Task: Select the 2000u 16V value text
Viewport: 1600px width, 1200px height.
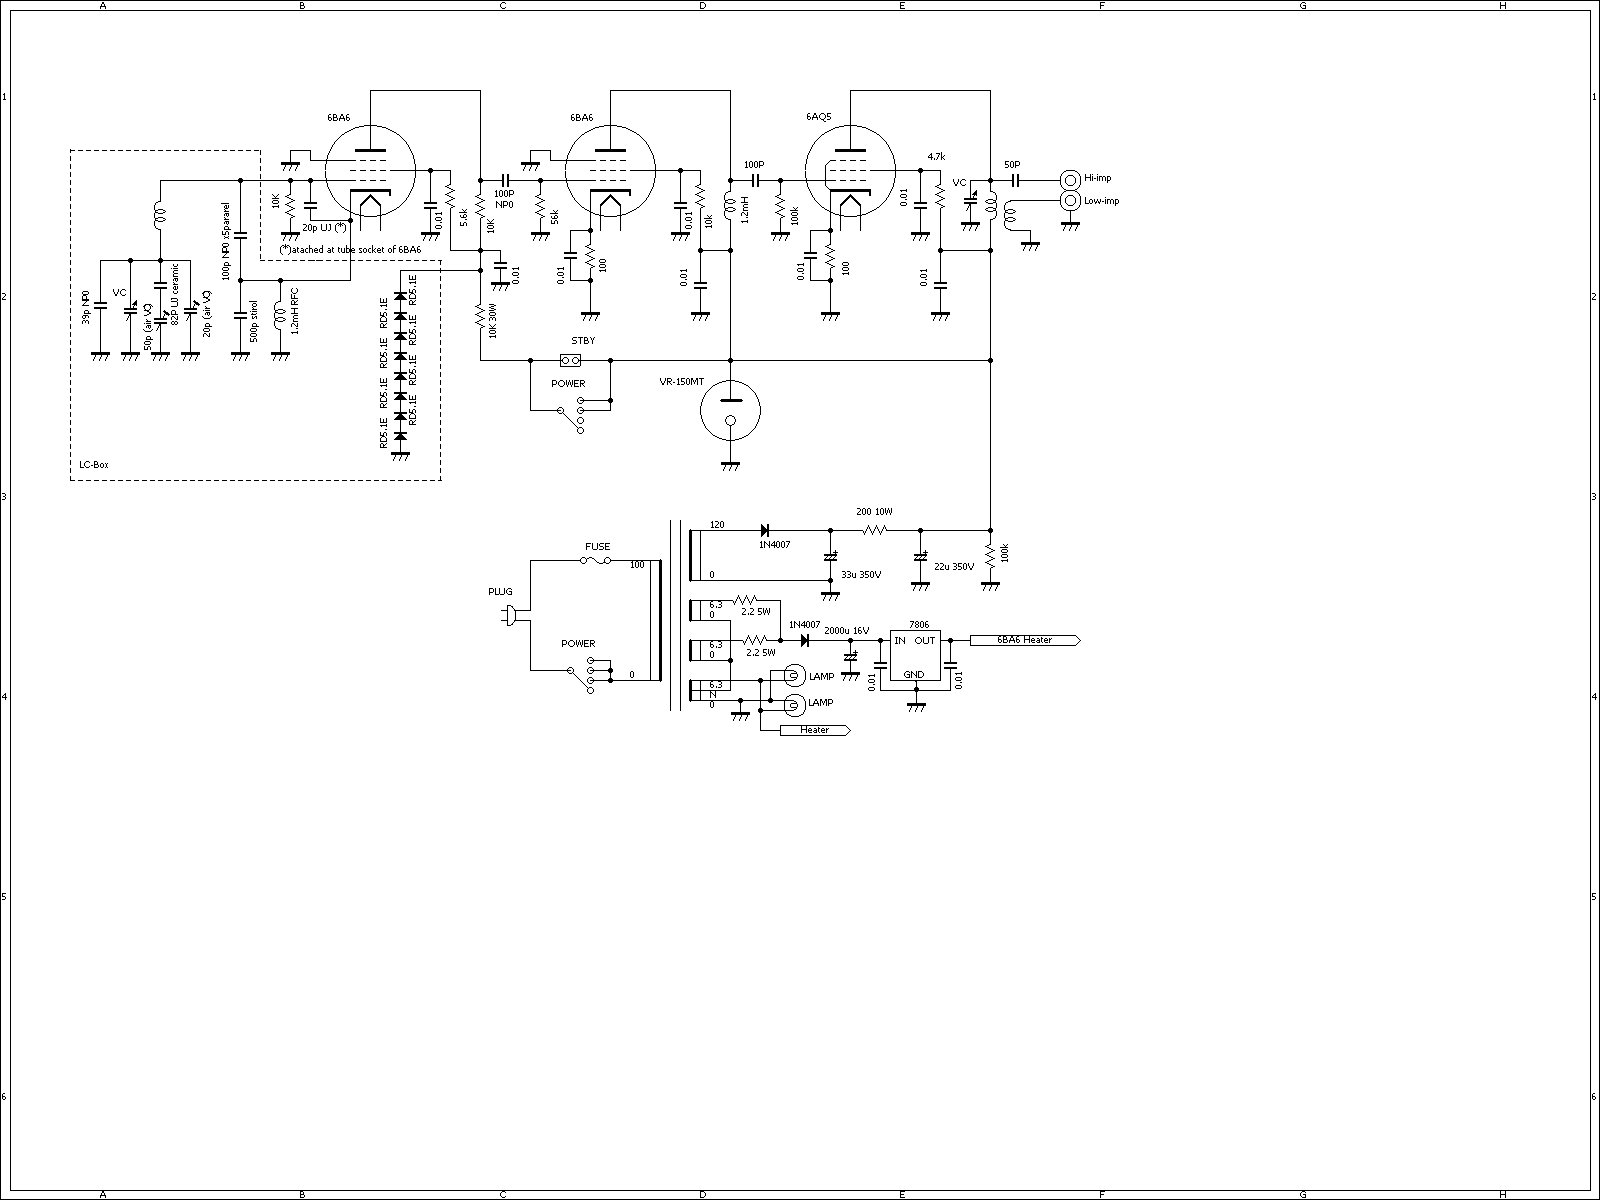Action: pos(847,631)
